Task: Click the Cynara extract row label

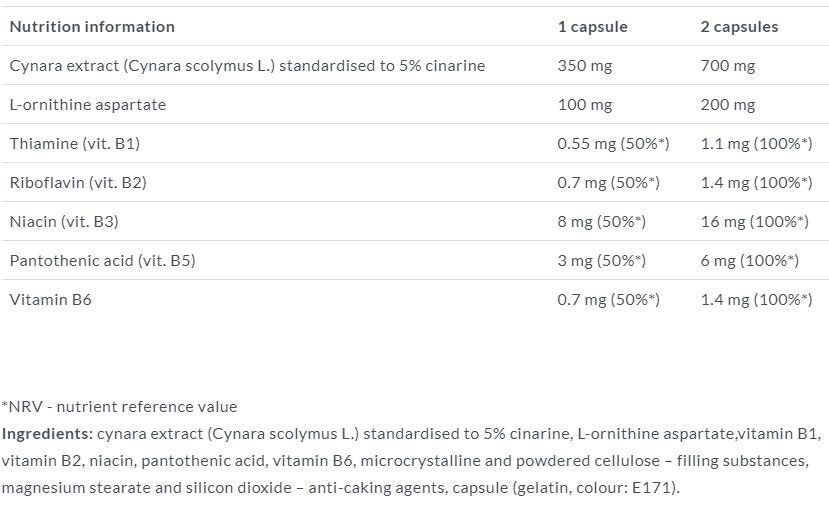Action: pos(247,66)
